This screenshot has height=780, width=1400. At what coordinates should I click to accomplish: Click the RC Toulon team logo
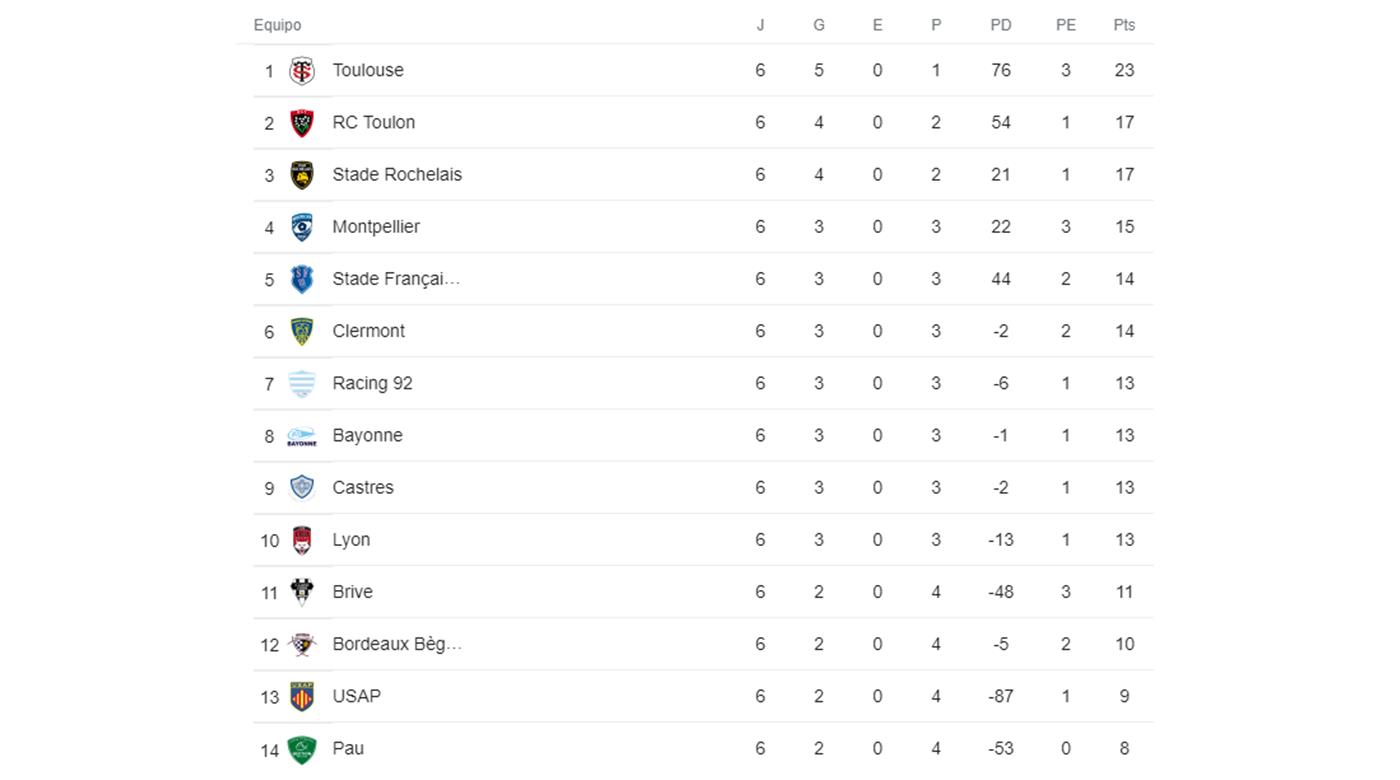pos(302,123)
